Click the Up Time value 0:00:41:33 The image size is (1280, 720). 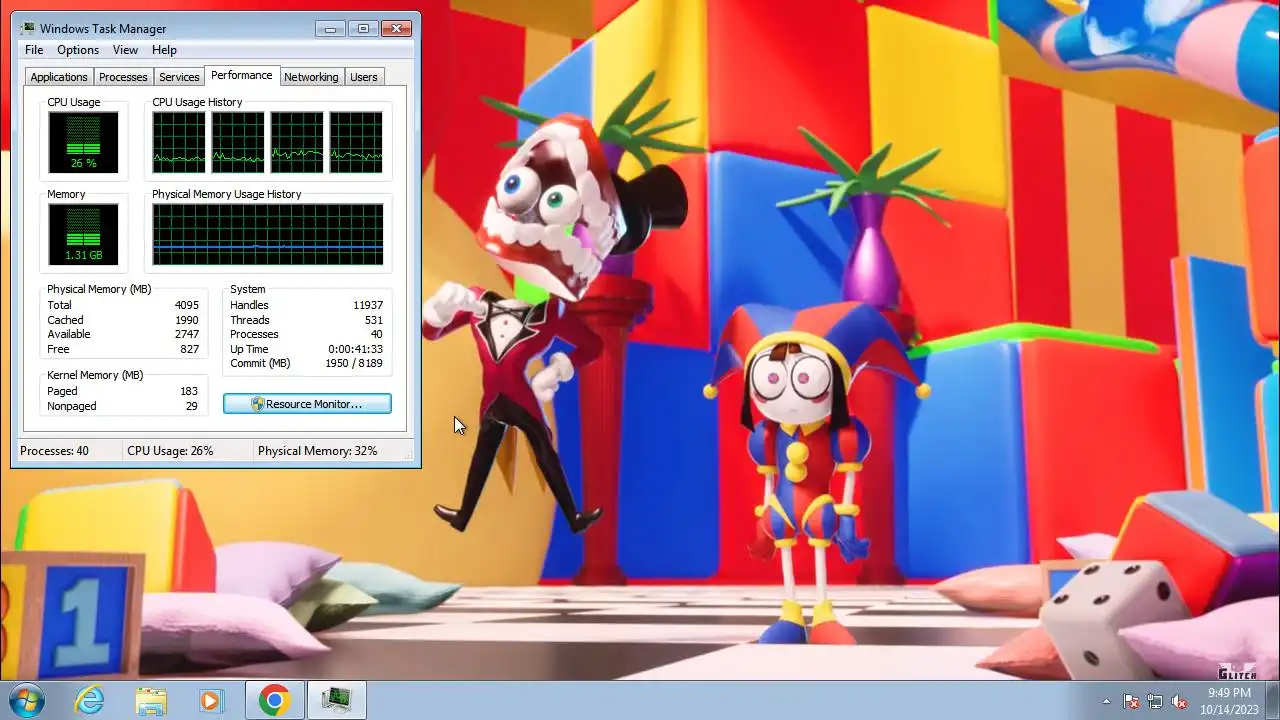tap(355, 349)
